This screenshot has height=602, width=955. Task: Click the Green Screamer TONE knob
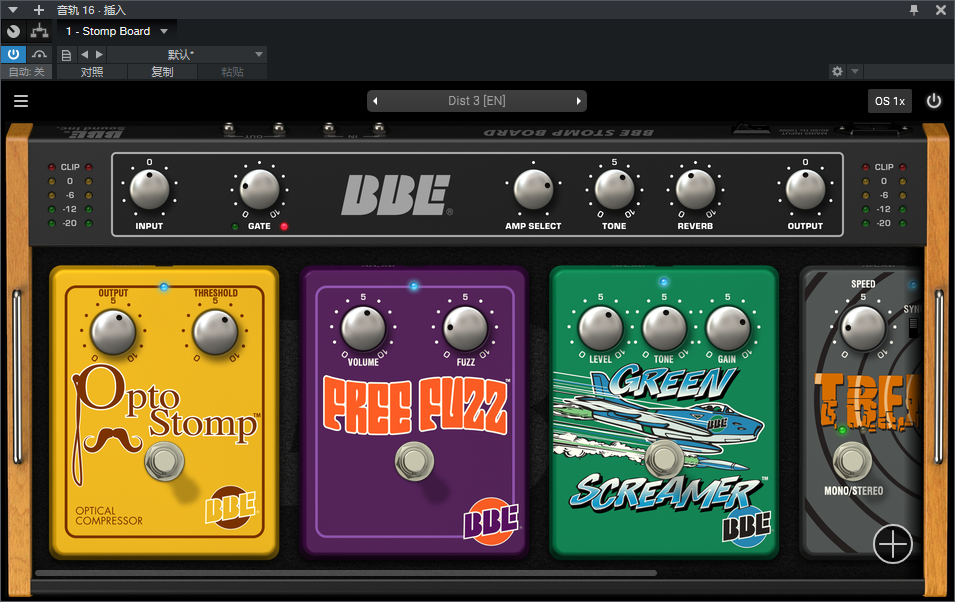[664, 328]
